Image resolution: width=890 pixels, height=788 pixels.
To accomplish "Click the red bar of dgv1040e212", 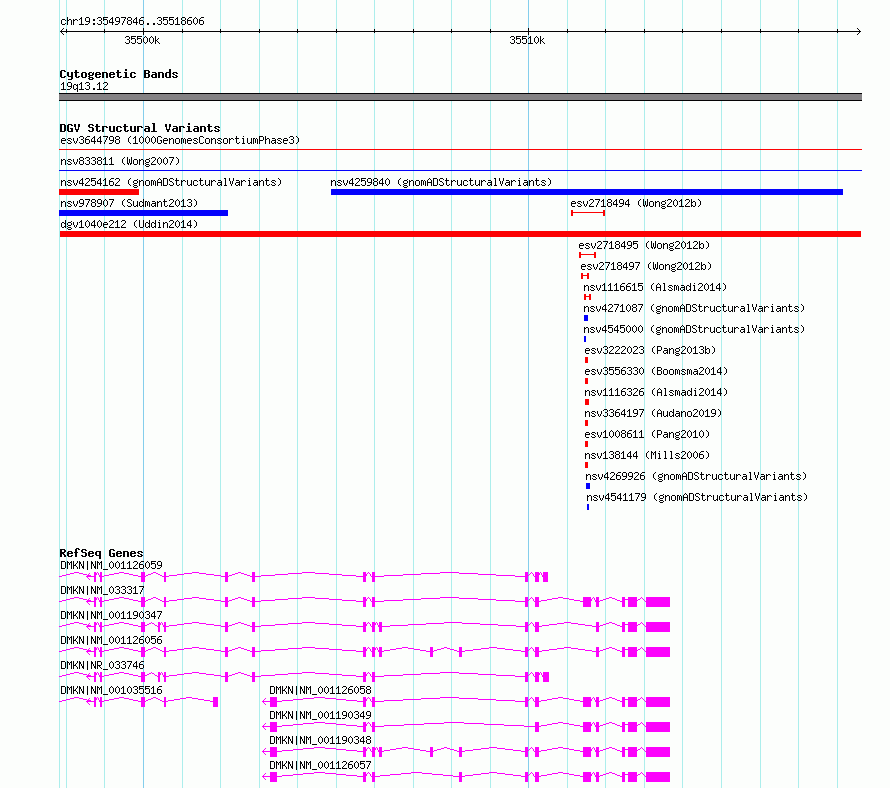I will click(460, 234).
